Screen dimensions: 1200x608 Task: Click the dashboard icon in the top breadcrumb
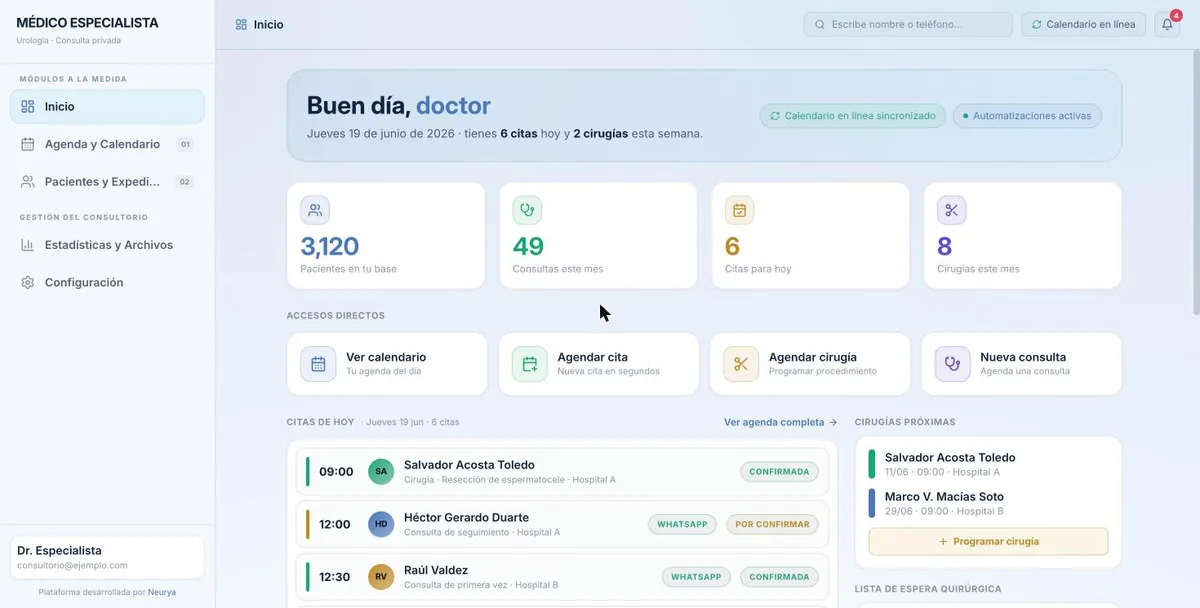[241, 24]
